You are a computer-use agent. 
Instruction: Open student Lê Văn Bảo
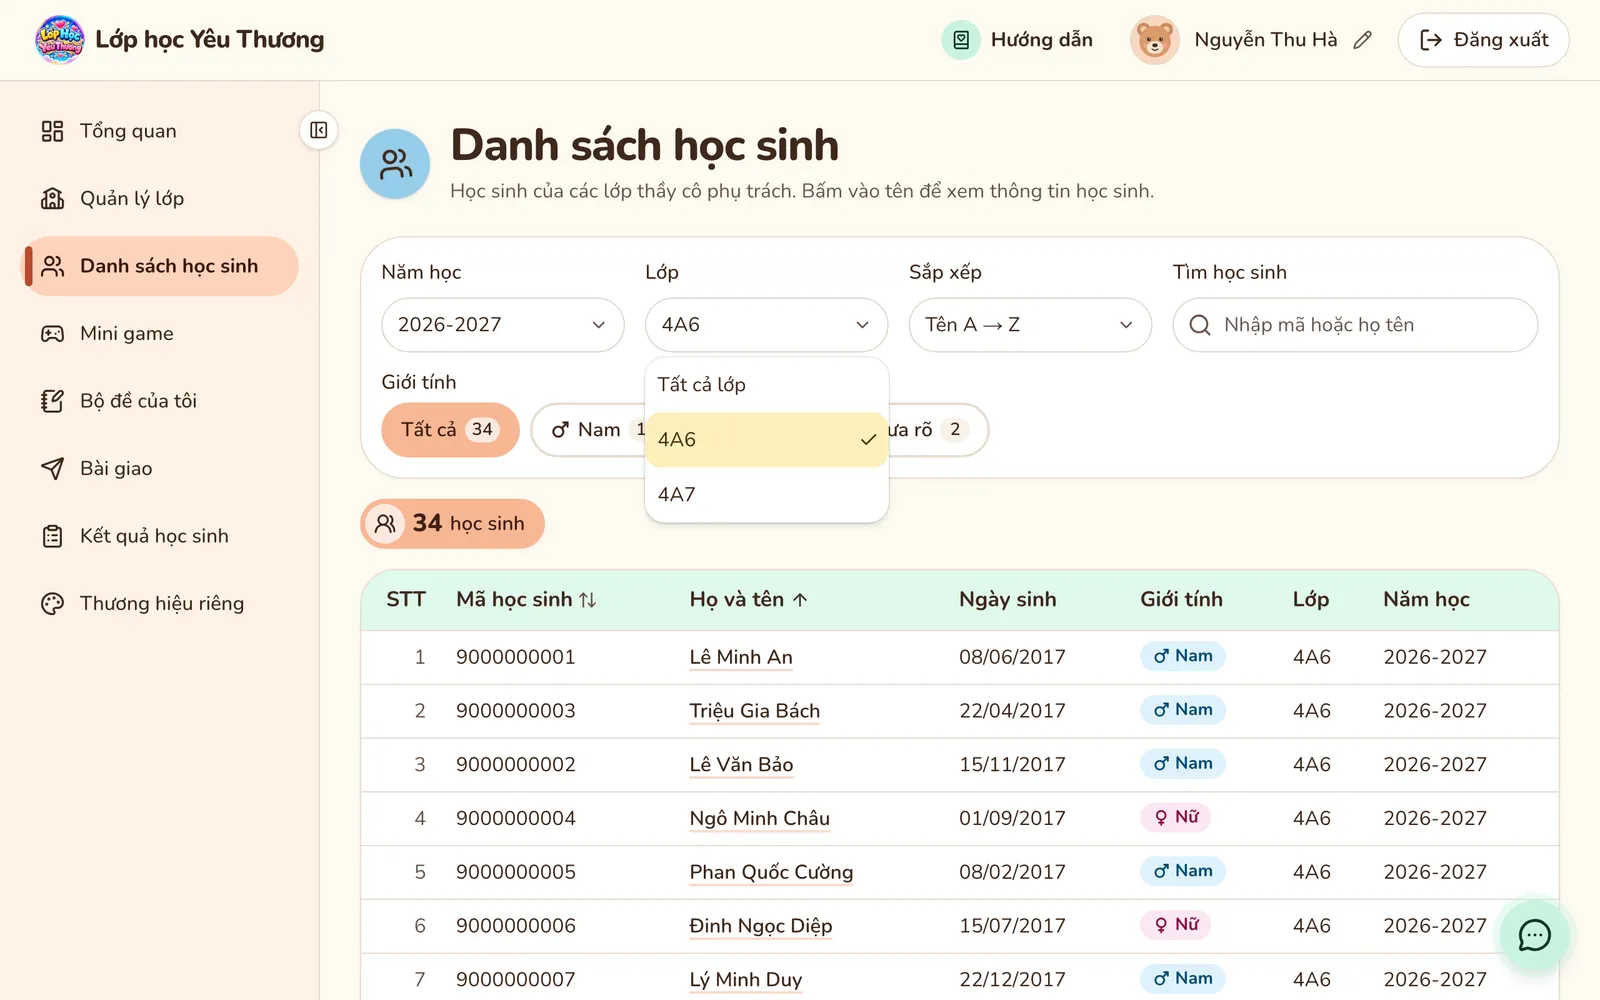741,765
